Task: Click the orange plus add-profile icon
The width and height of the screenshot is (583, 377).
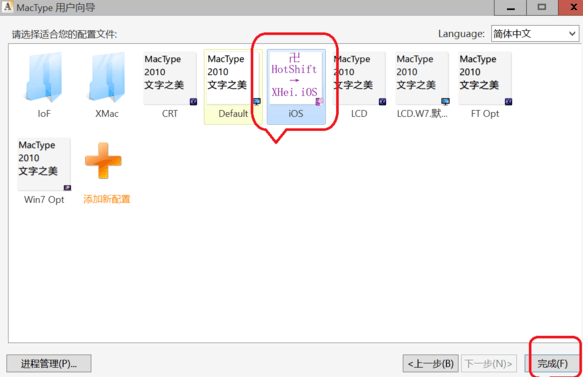Action: point(103,161)
